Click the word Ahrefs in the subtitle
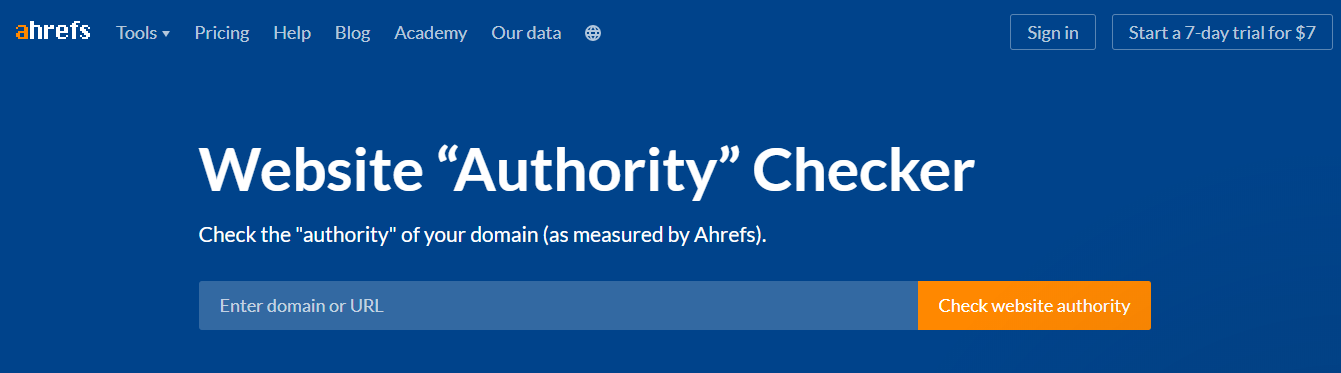This screenshot has height=373, width=1341. tap(725, 237)
